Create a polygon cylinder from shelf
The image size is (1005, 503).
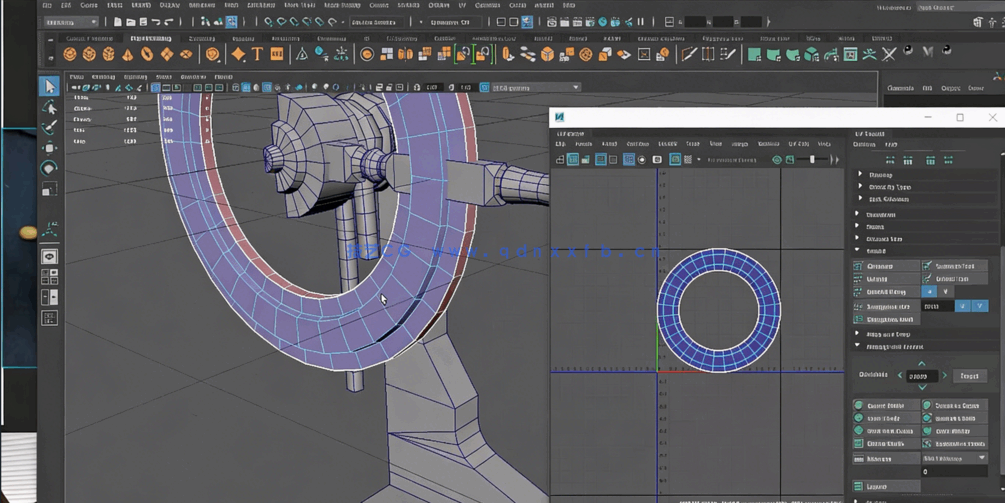109,55
